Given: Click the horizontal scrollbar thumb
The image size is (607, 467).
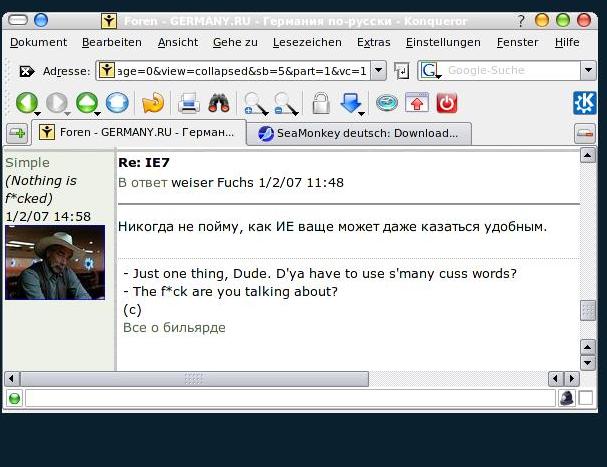Looking at the screenshot, I should [x=194, y=378].
